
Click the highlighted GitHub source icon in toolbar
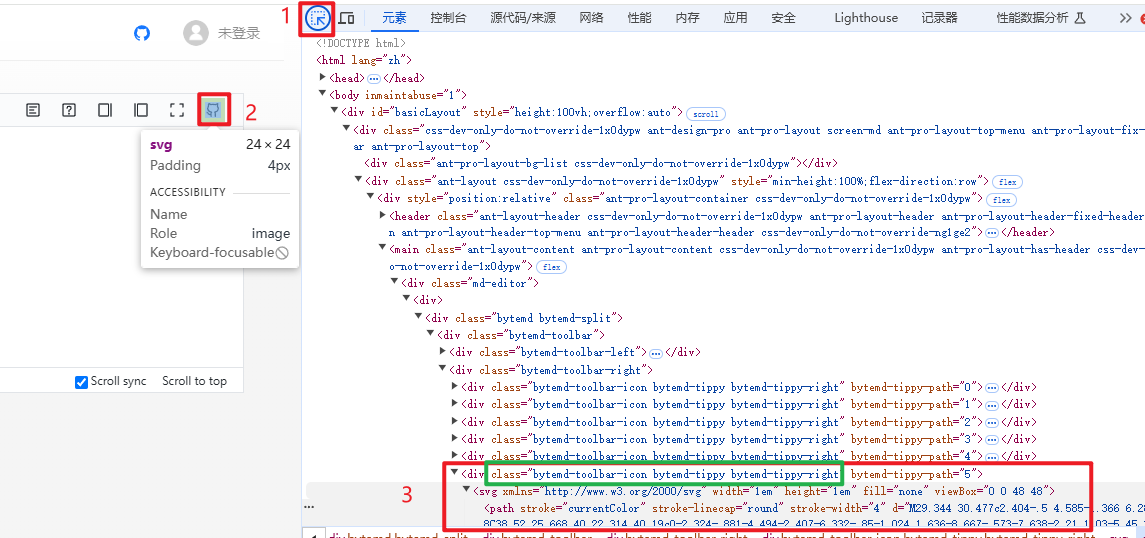[x=213, y=110]
